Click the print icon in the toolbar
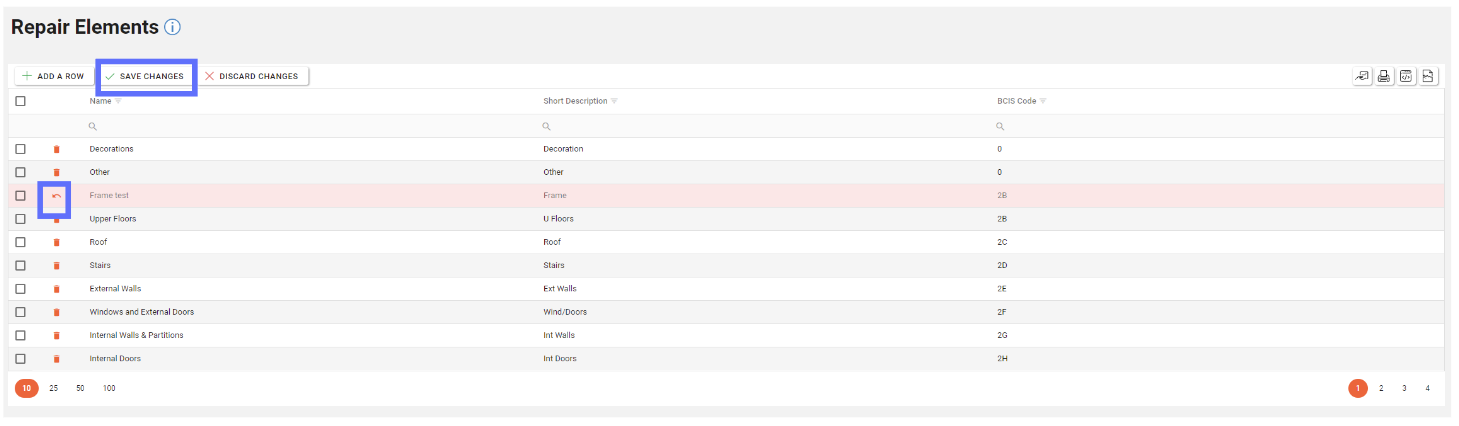 1384,76
